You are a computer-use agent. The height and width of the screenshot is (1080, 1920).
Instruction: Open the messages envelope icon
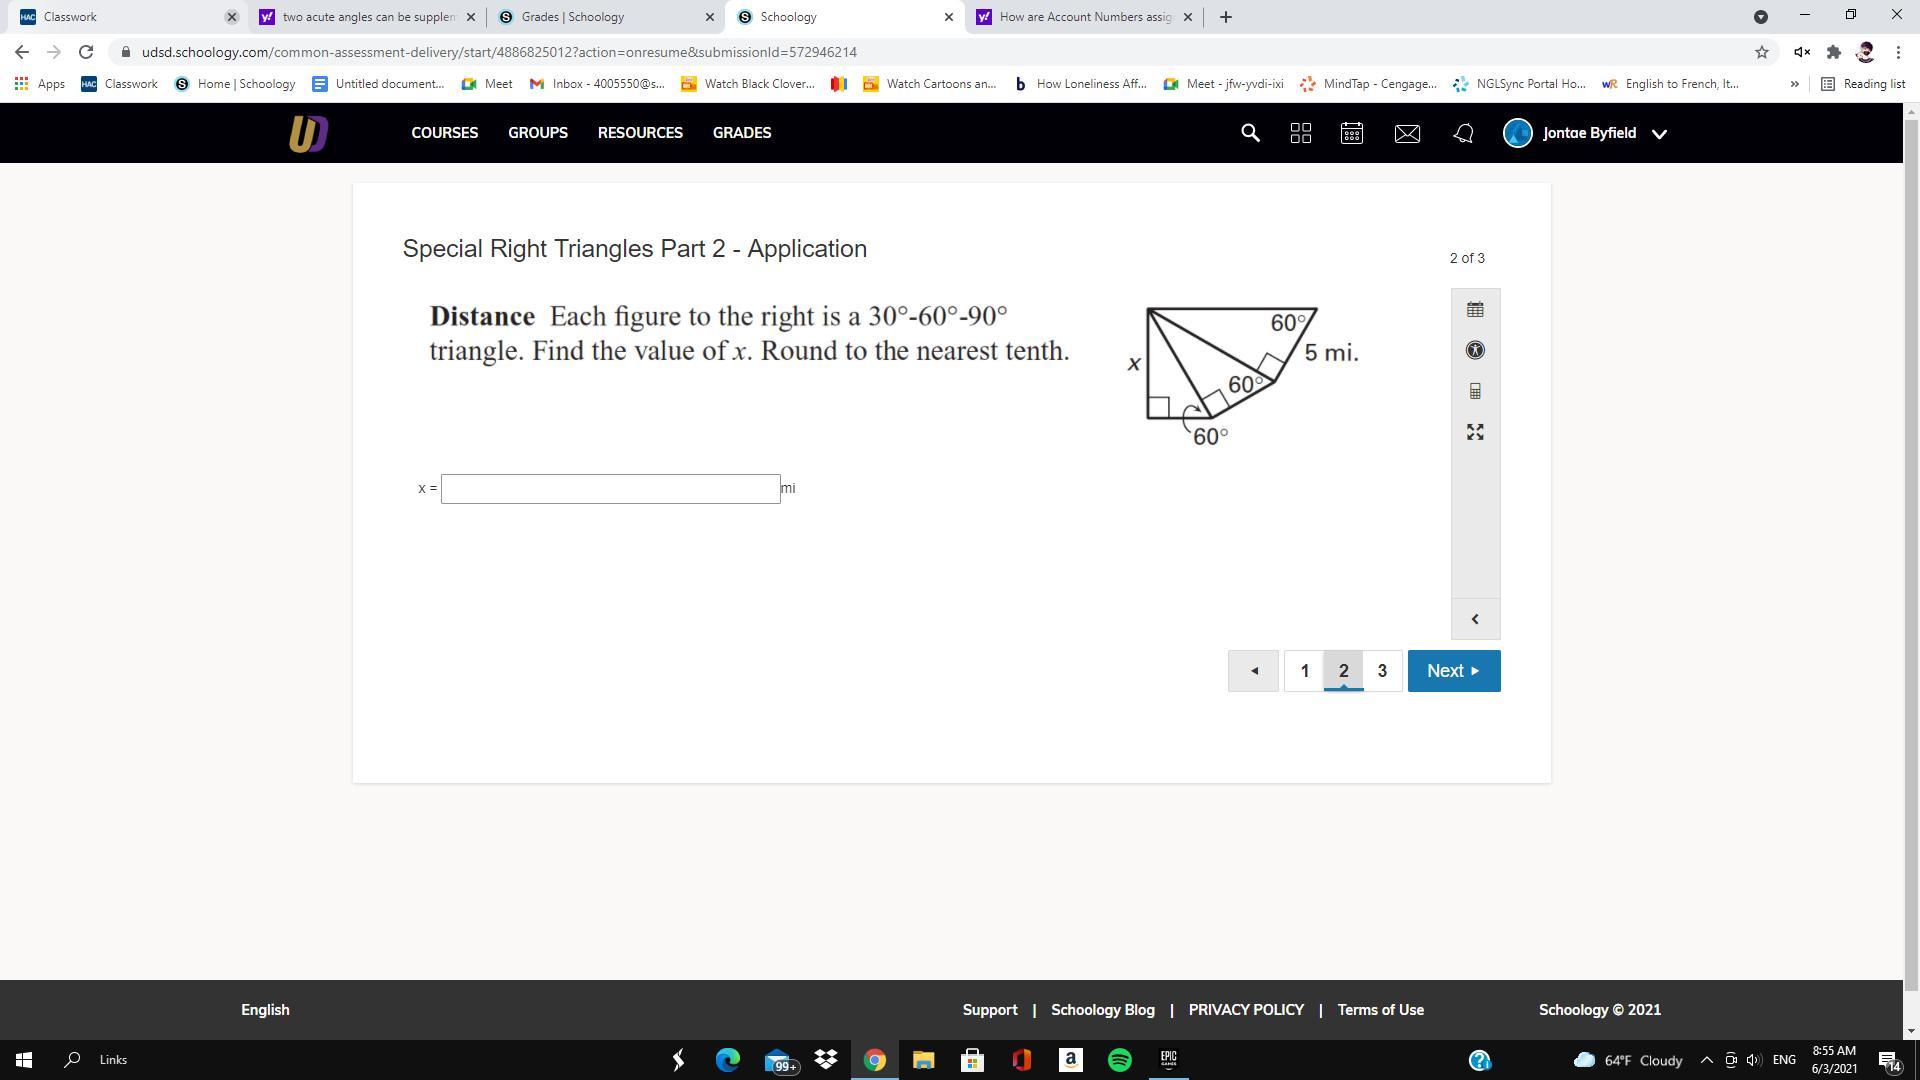1407,133
